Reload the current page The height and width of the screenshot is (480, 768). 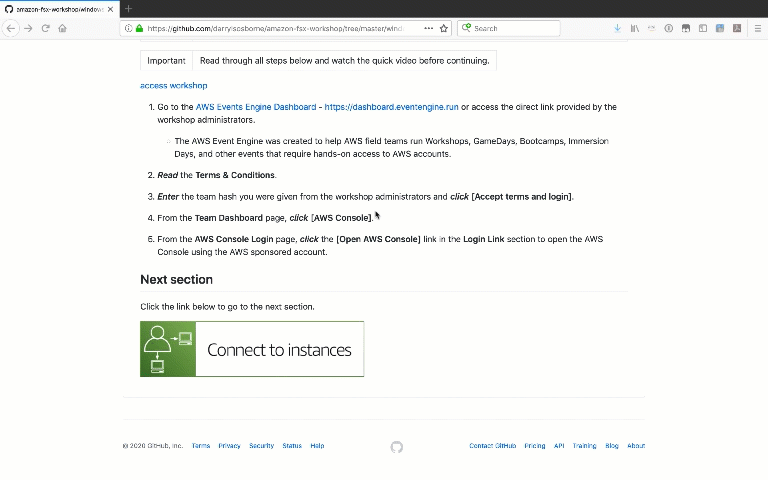tap(46, 28)
